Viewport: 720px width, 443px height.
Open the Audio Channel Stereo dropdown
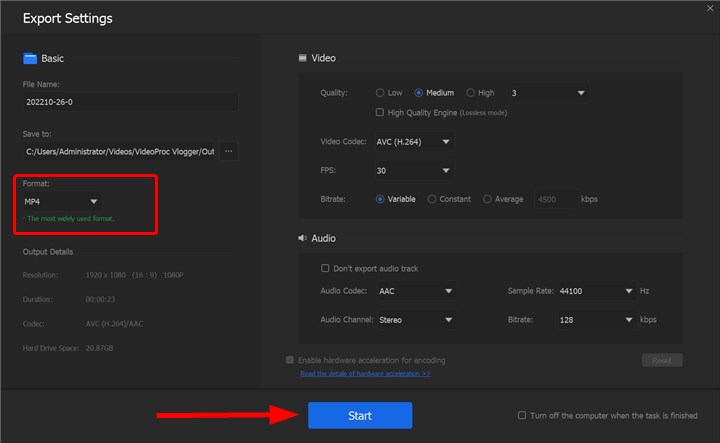pos(416,320)
